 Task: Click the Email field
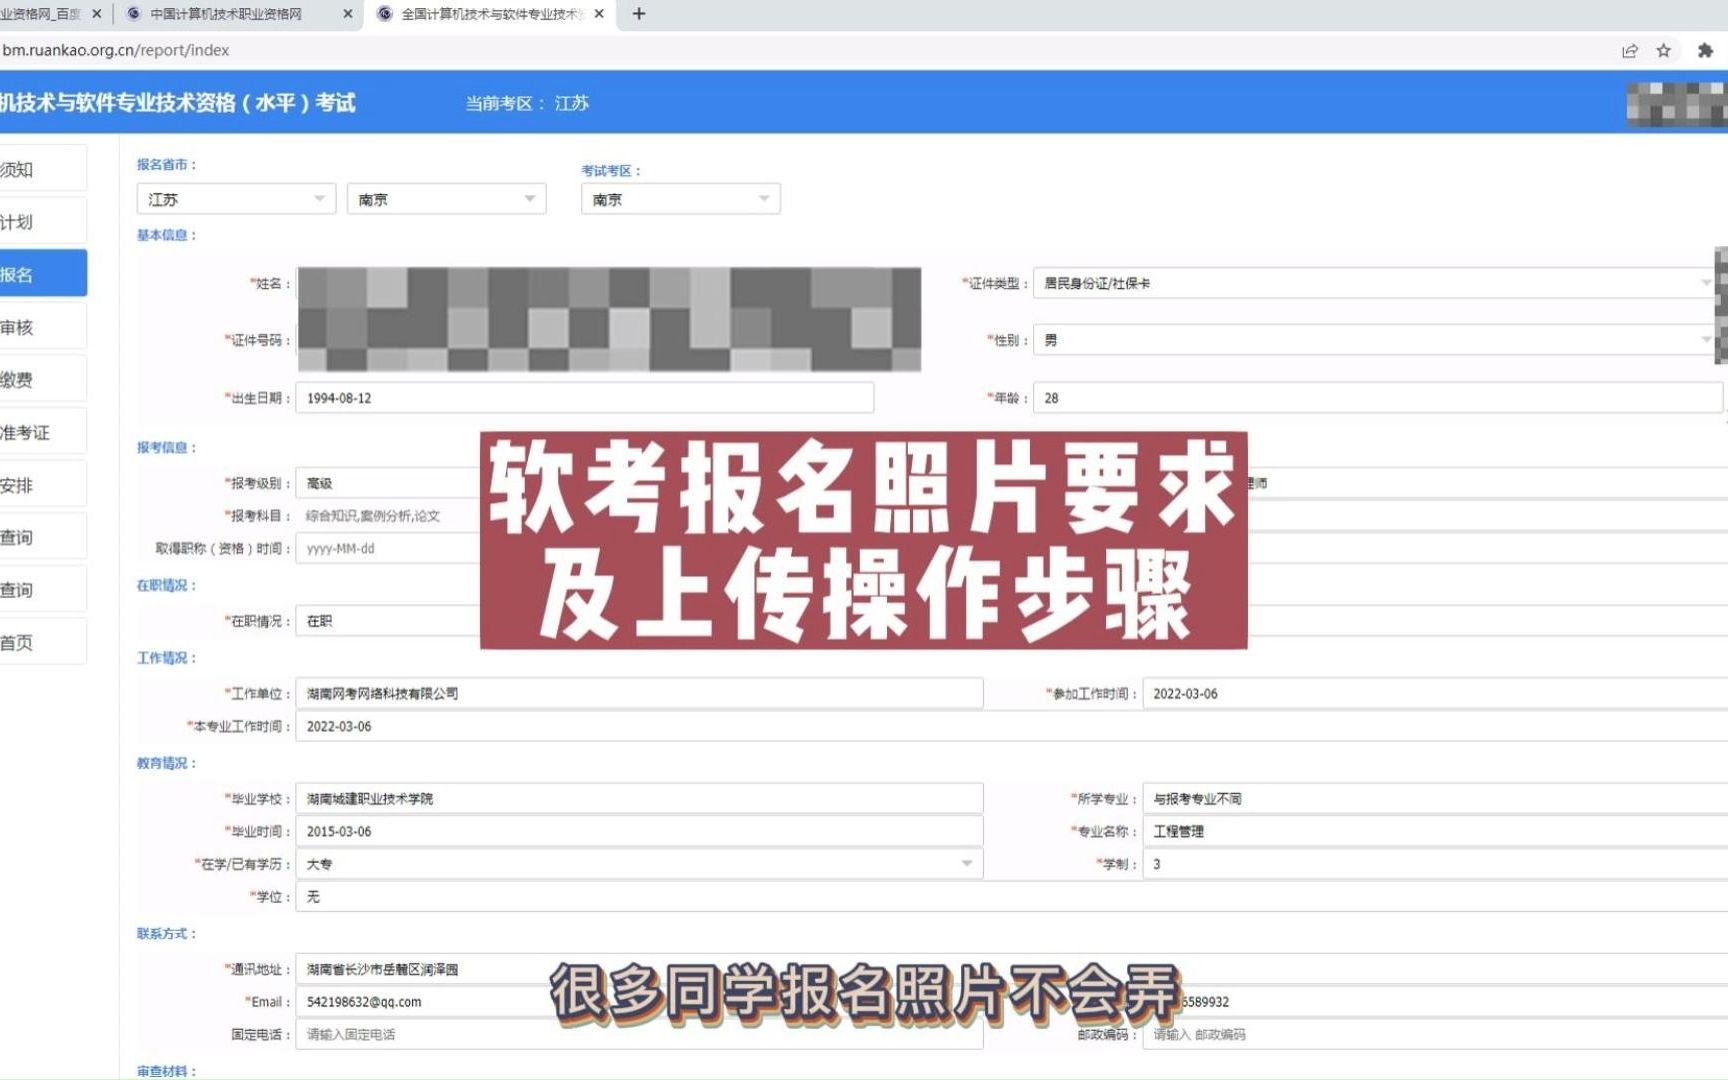click(x=639, y=1002)
